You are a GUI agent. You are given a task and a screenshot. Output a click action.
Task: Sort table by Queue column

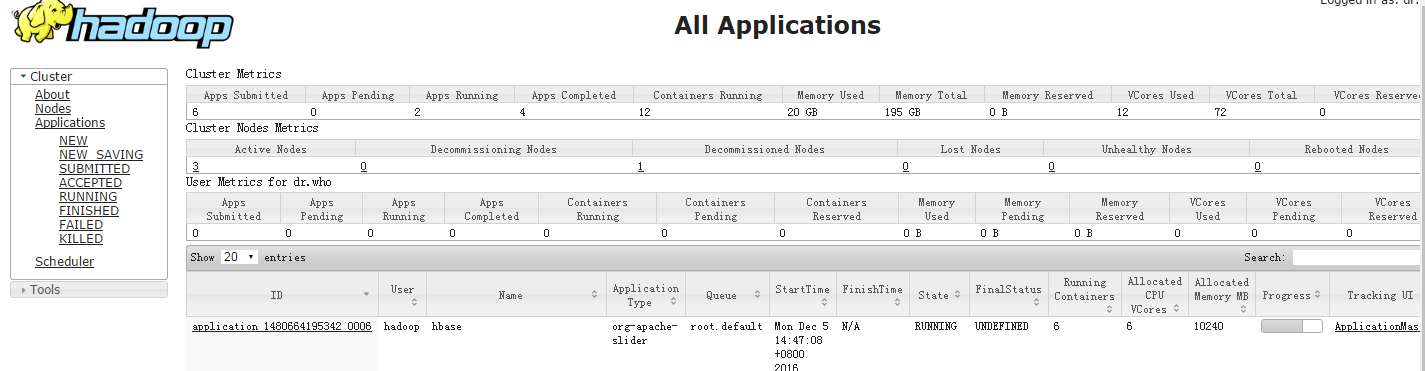[727, 295]
